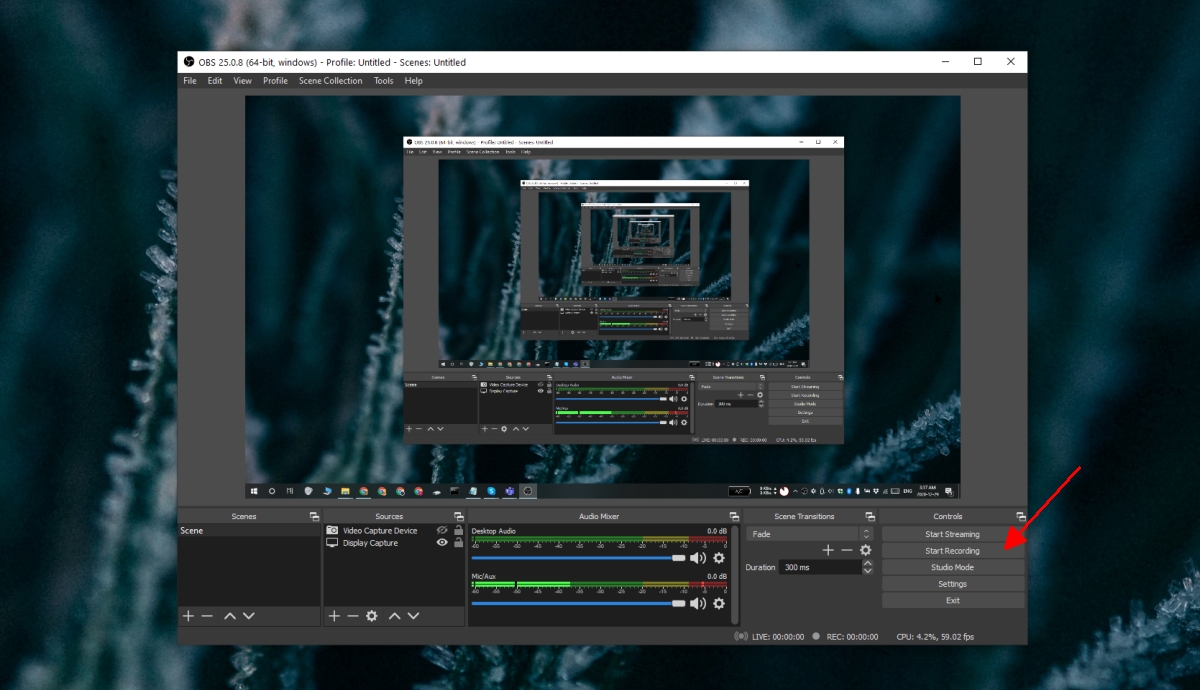Click the Audio Mixer scrollbar
The width and height of the screenshot is (1200, 690).
click(736, 575)
